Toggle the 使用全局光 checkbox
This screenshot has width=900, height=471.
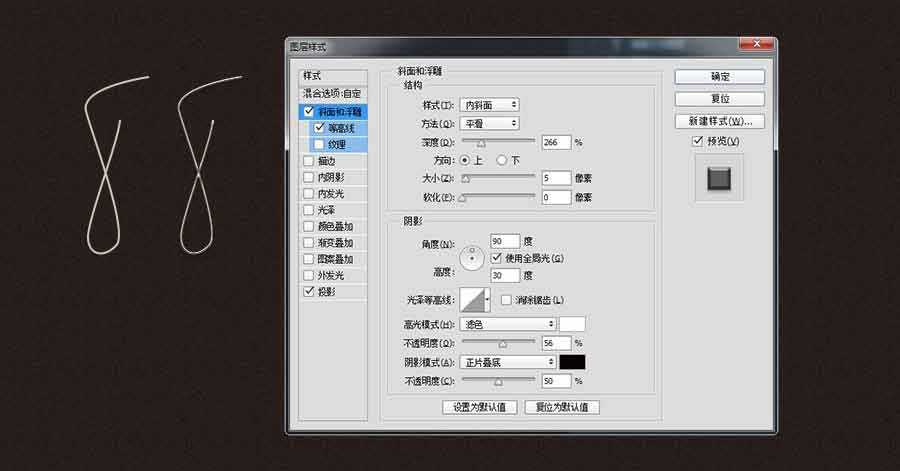(497, 258)
